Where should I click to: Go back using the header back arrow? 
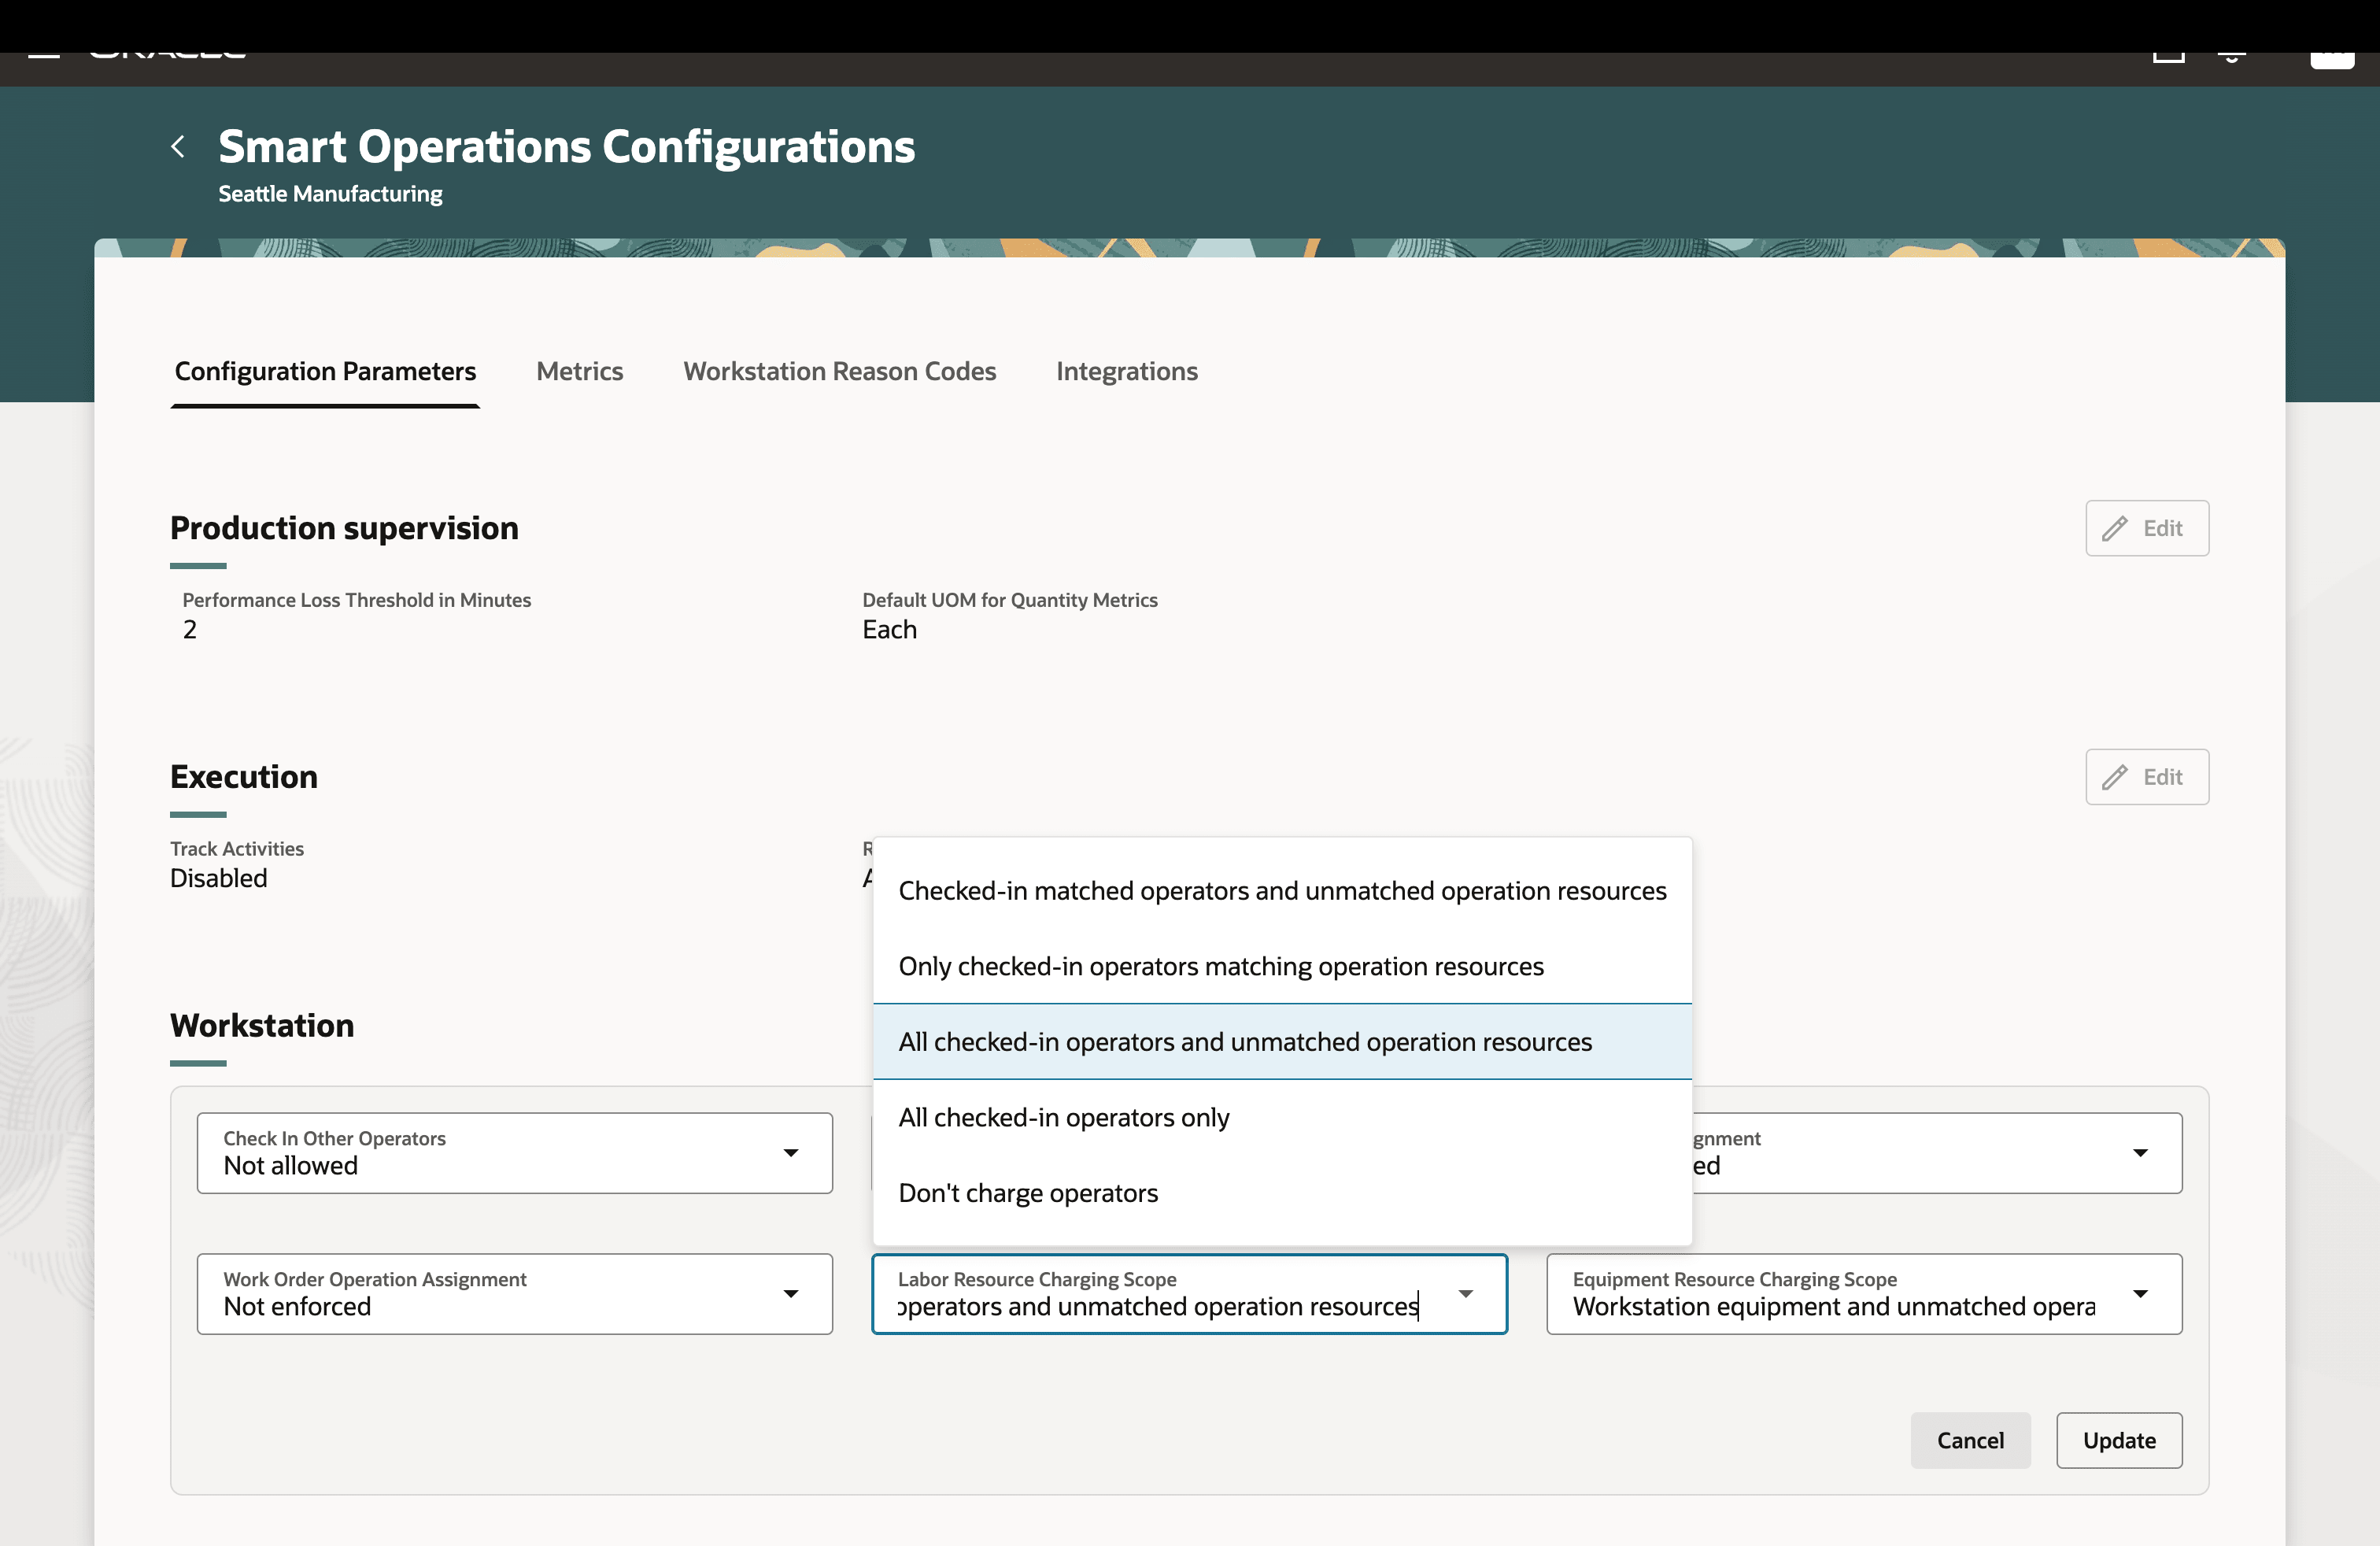(178, 147)
